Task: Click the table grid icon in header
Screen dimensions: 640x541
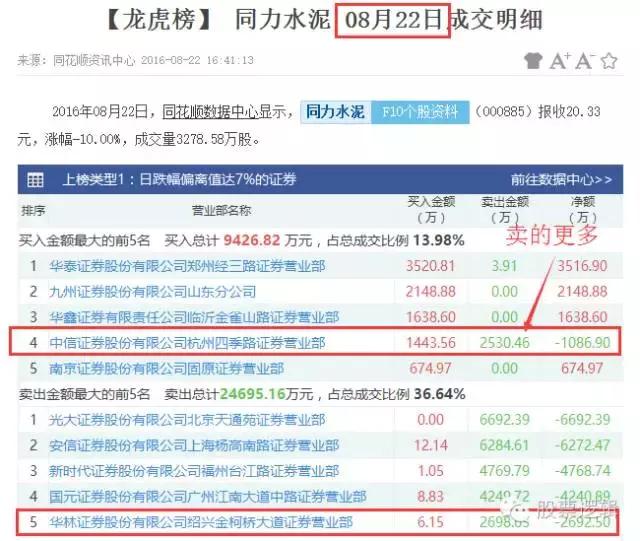Action: pyautogui.click(x=35, y=179)
